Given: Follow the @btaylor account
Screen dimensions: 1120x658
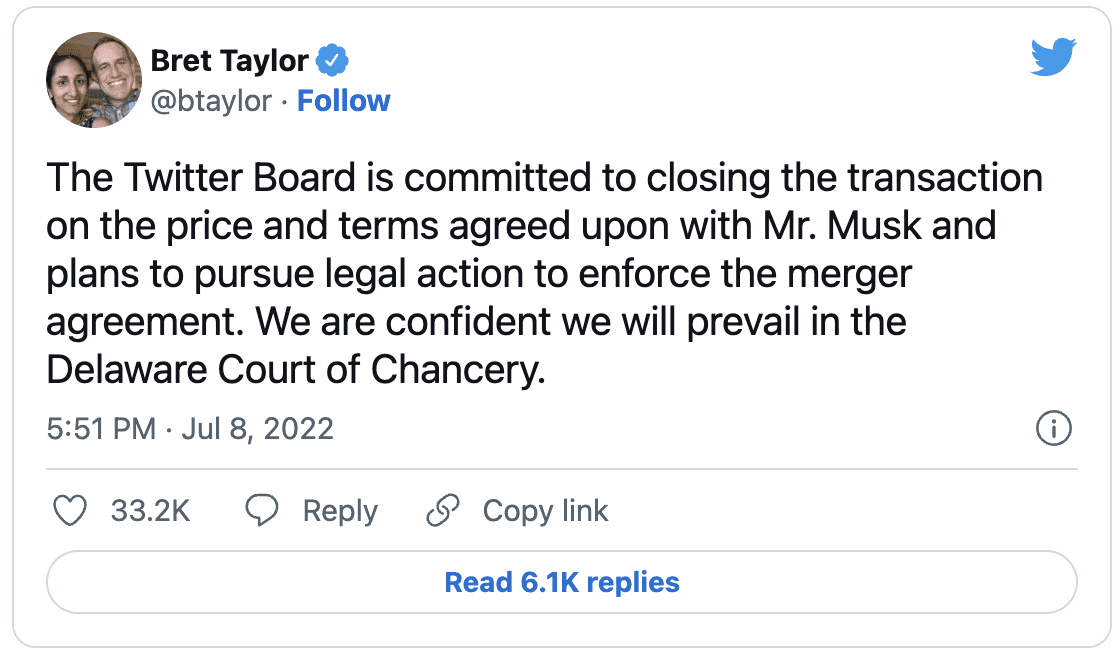Looking at the screenshot, I should [344, 101].
